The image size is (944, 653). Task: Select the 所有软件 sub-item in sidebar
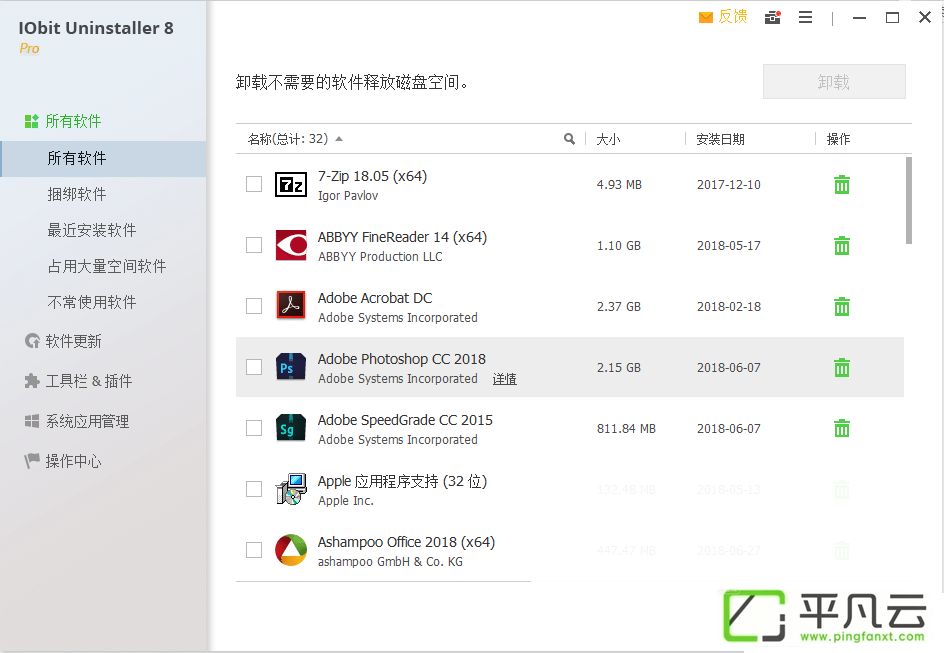pyautogui.click(x=103, y=159)
